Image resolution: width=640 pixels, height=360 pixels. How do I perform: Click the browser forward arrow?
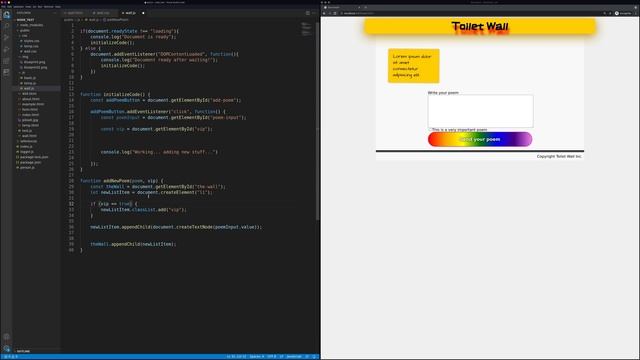[330, 13]
